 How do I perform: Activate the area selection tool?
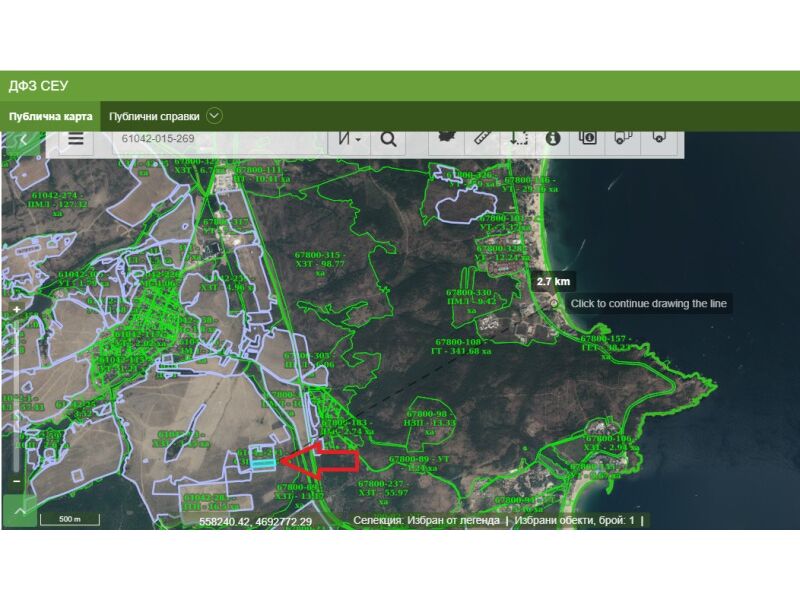tap(518, 138)
